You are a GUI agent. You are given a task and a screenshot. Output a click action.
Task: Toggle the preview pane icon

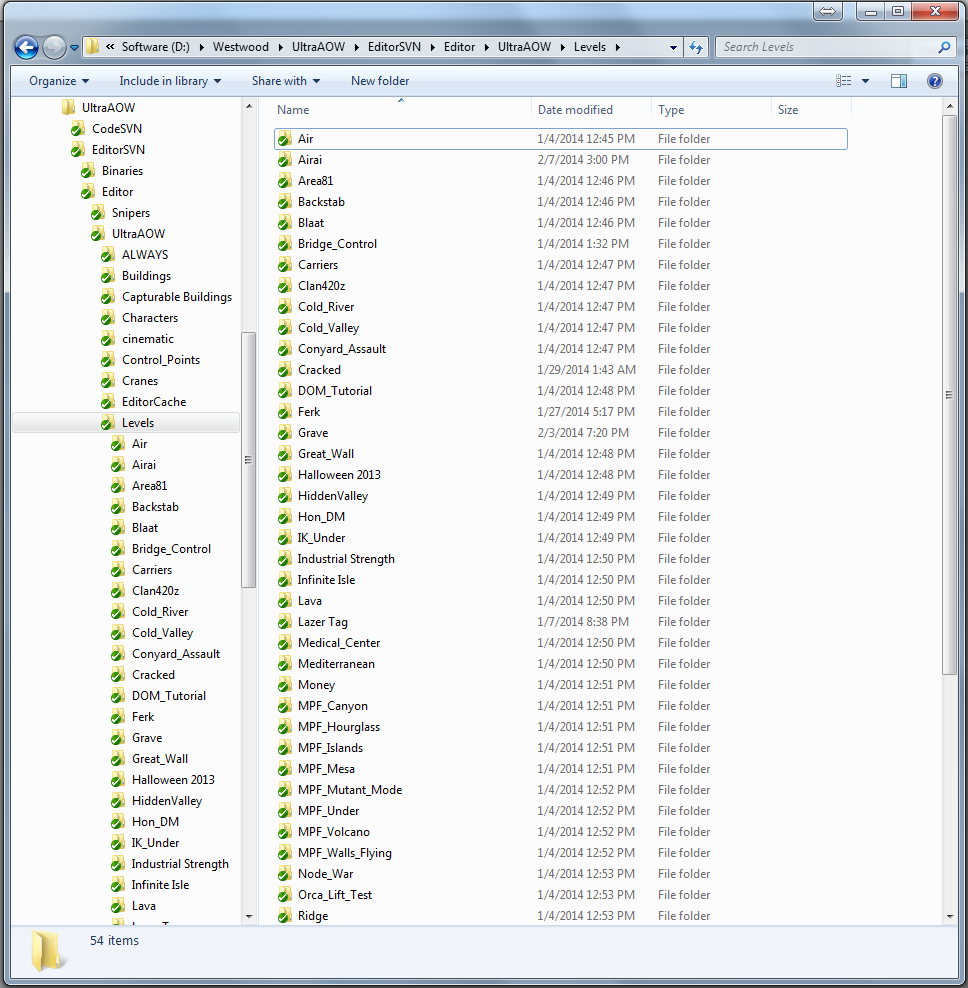click(x=899, y=81)
